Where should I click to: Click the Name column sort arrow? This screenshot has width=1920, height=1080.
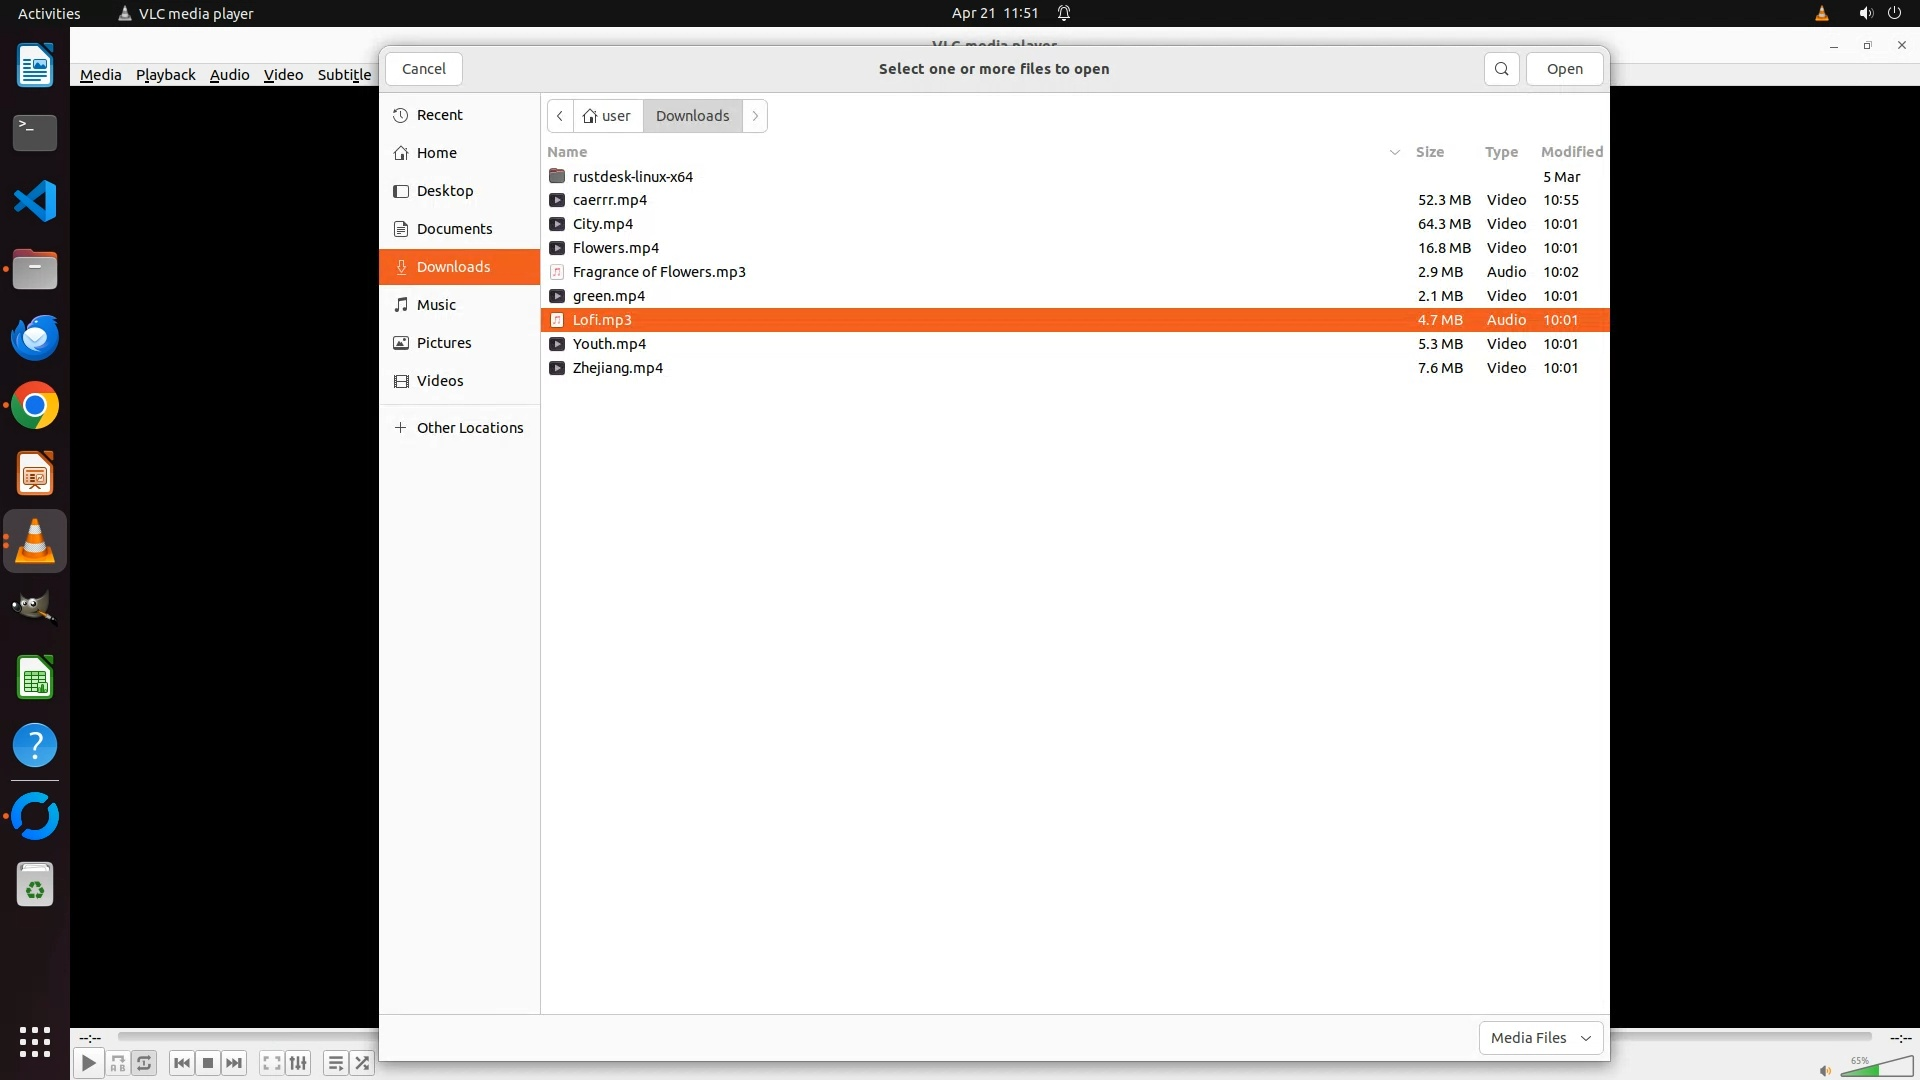(1394, 152)
